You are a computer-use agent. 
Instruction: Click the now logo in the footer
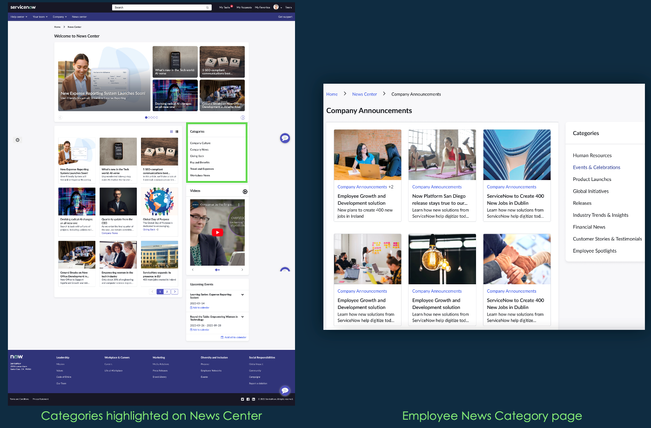tap(17, 357)
